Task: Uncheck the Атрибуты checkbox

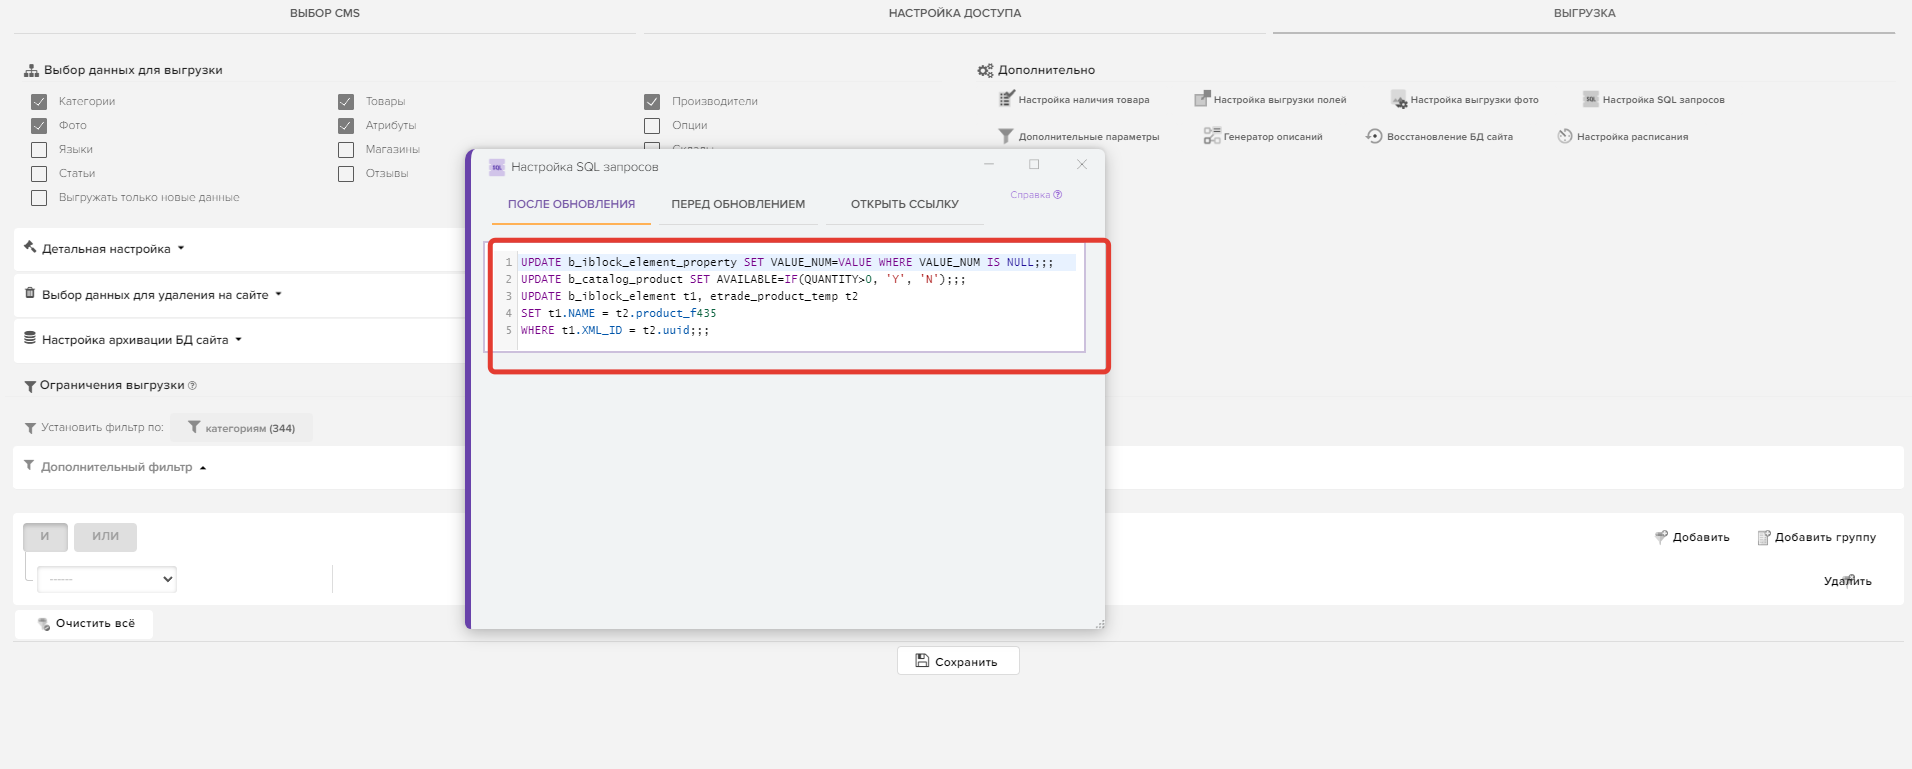Action: click(346, 125)
